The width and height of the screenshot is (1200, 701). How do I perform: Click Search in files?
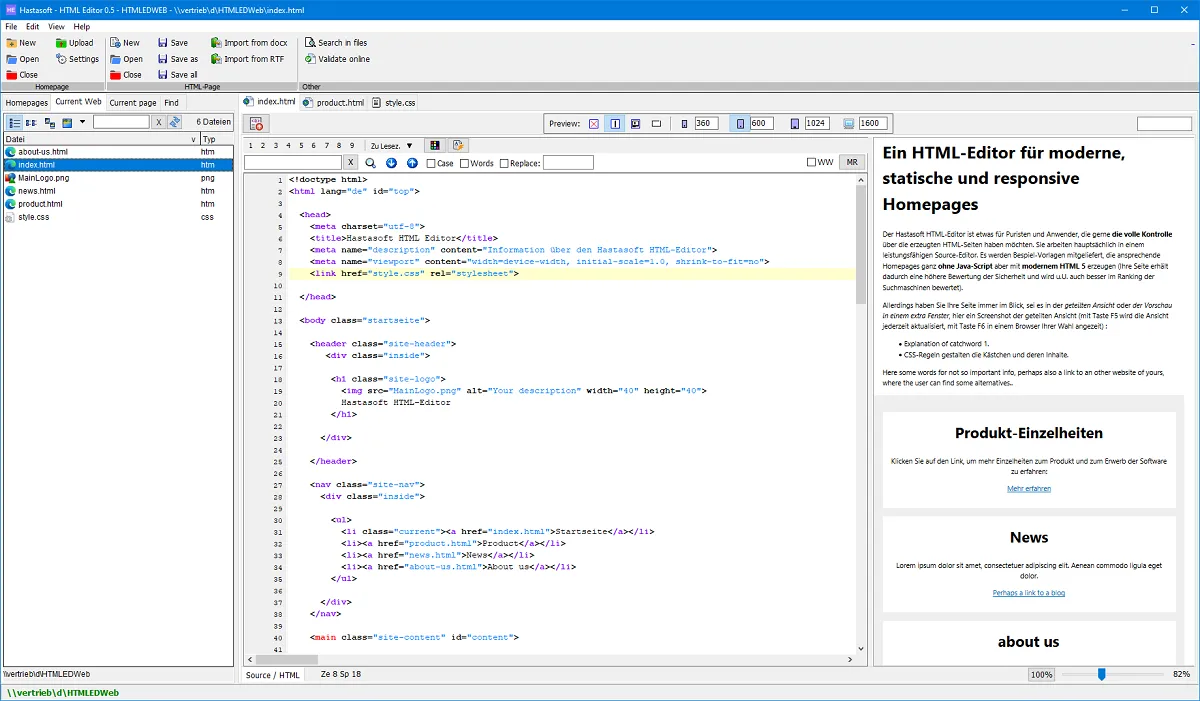pos(342,43)
